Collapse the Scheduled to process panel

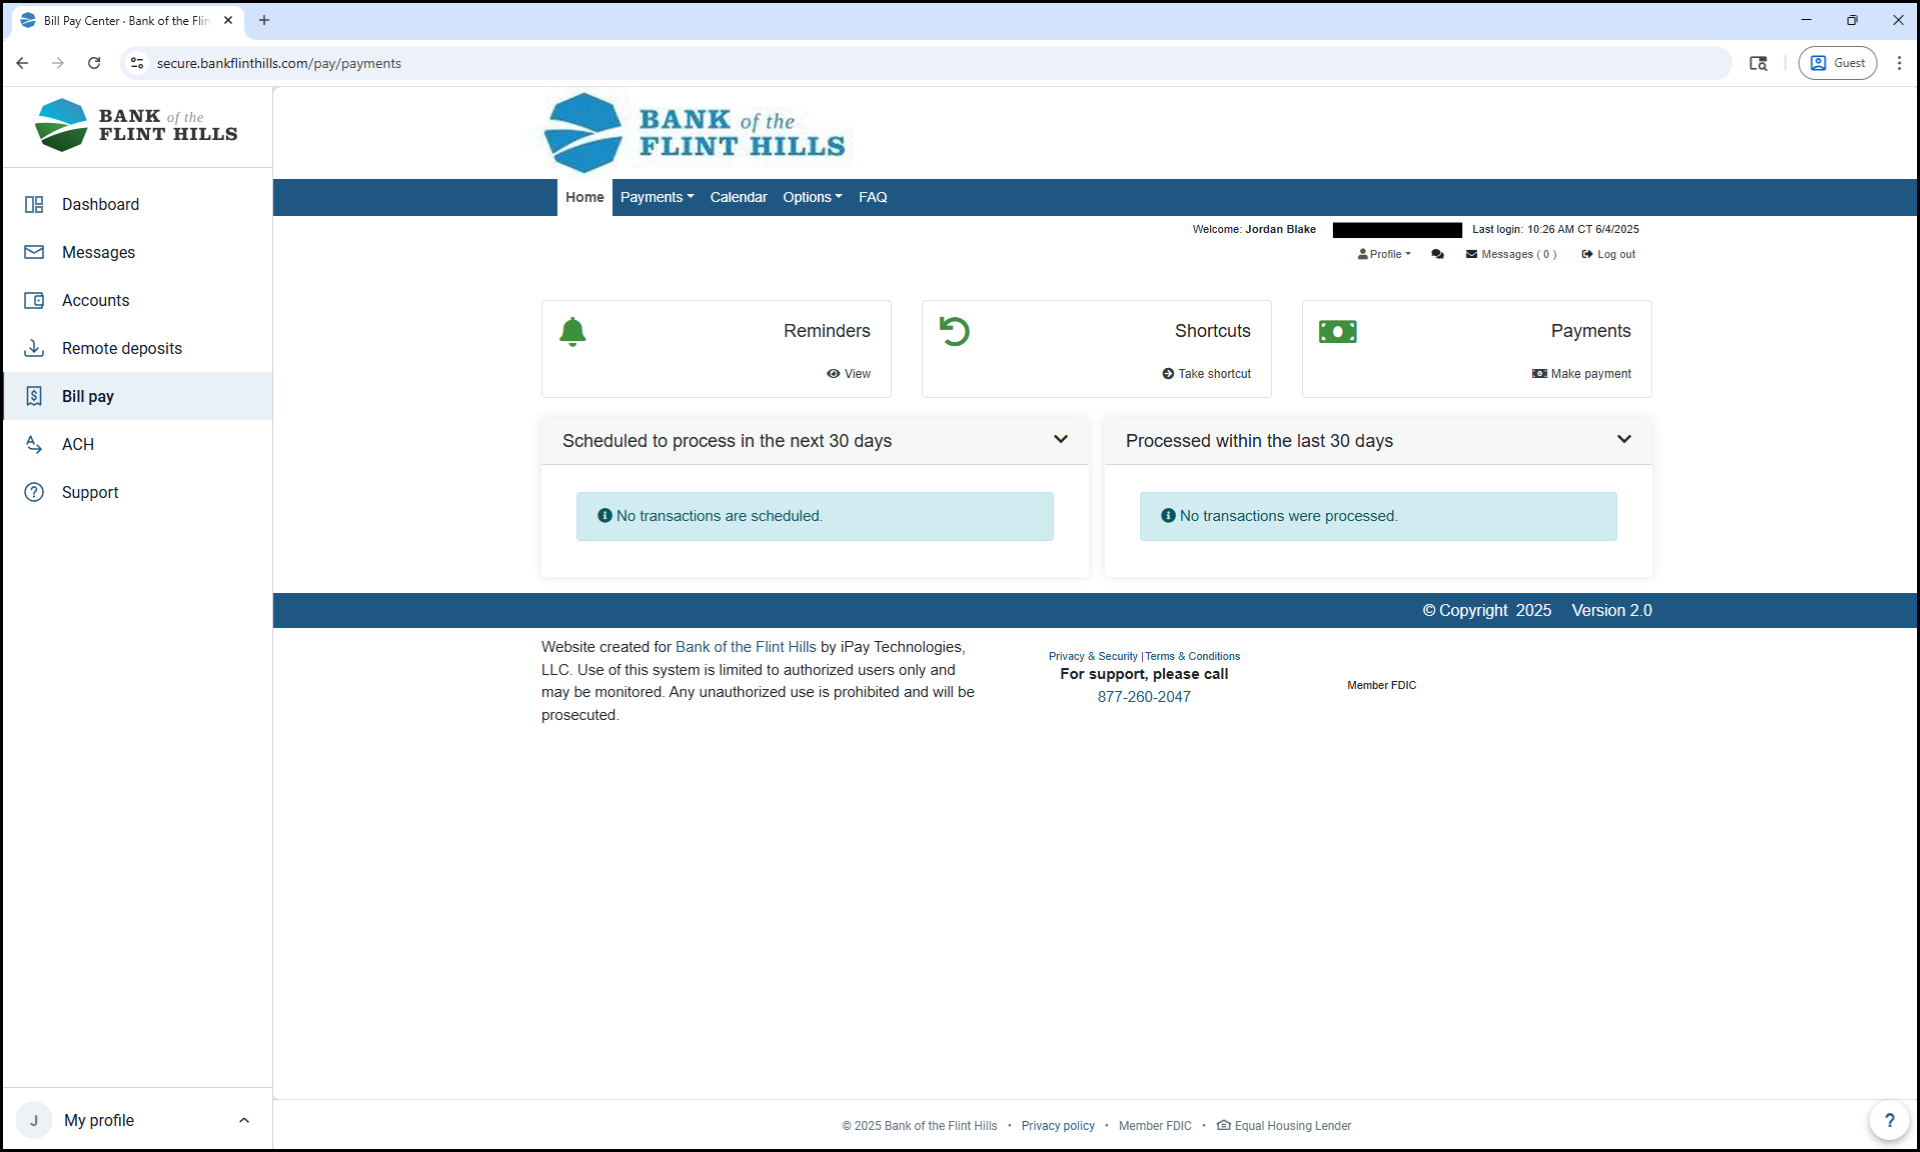[x=1060, y=439]
